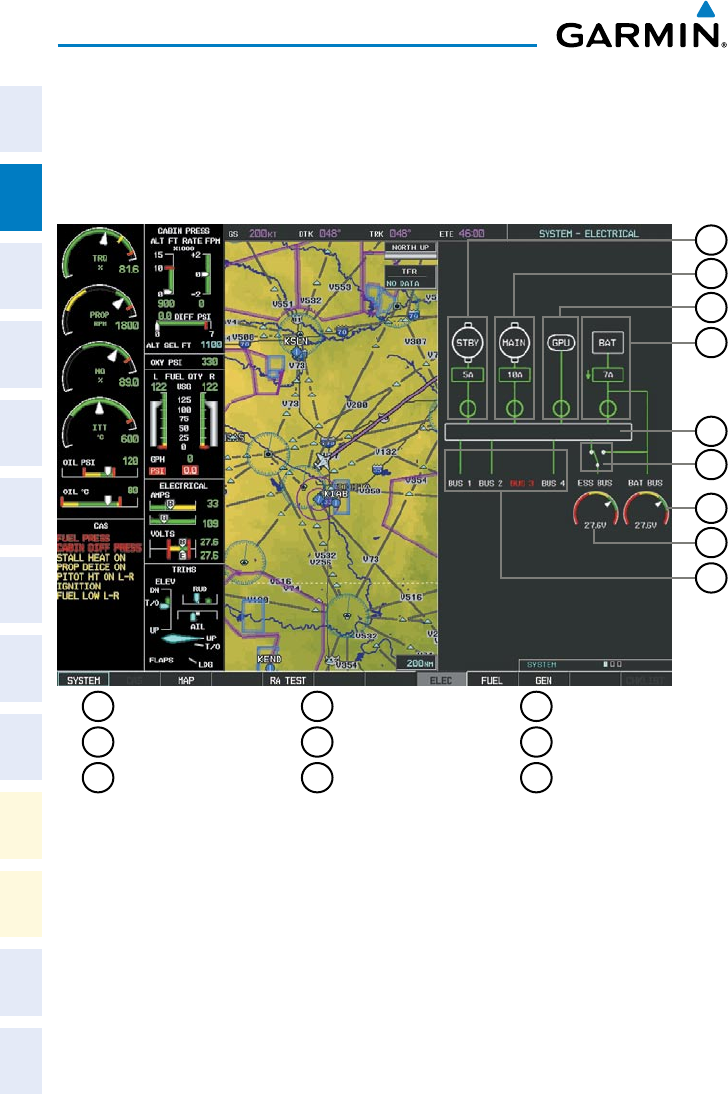Select the highlighted ELEC softkey
This screenshot has width=728, height=1106.
[441, 680]
